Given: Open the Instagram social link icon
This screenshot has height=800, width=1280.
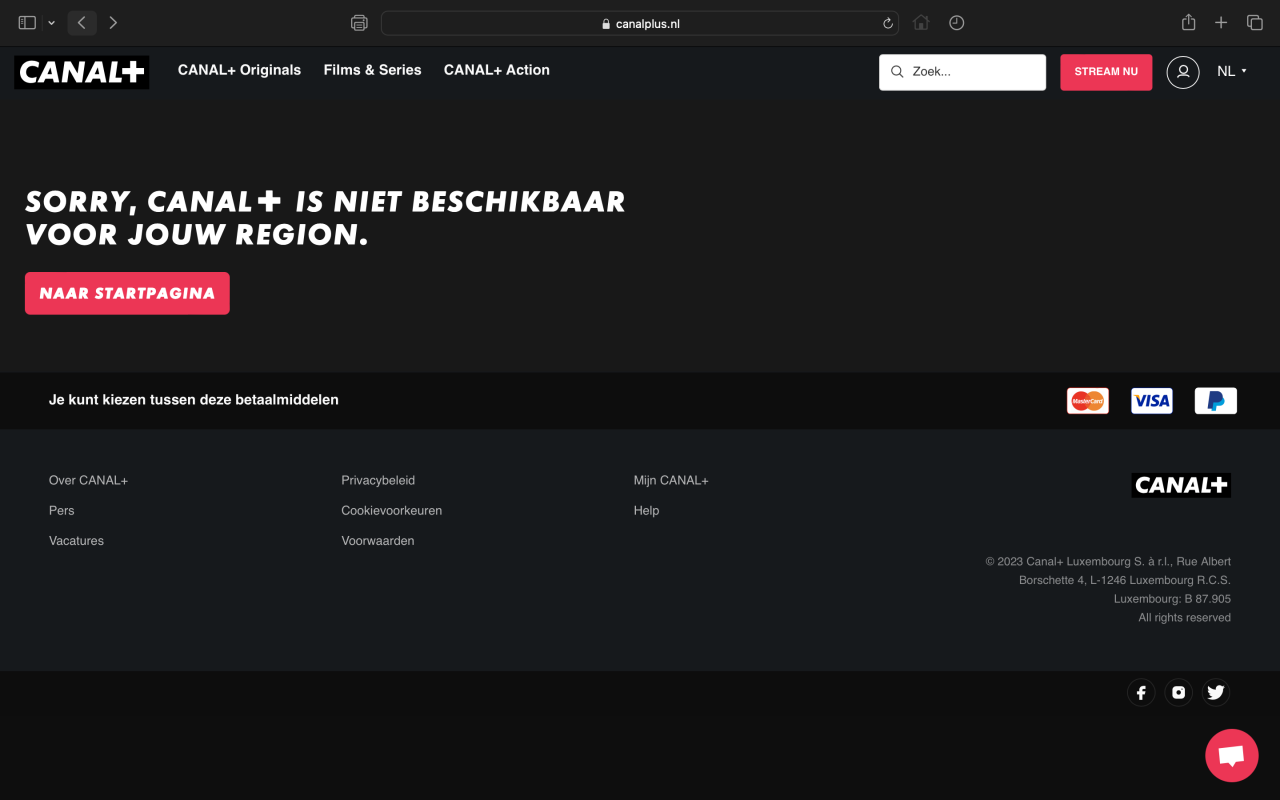Looking at the screenshot, I should [1178, 692].
